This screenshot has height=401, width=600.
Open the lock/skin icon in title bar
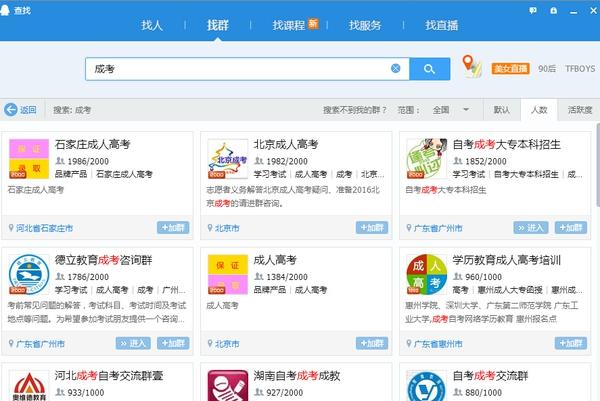click(554, 11)
